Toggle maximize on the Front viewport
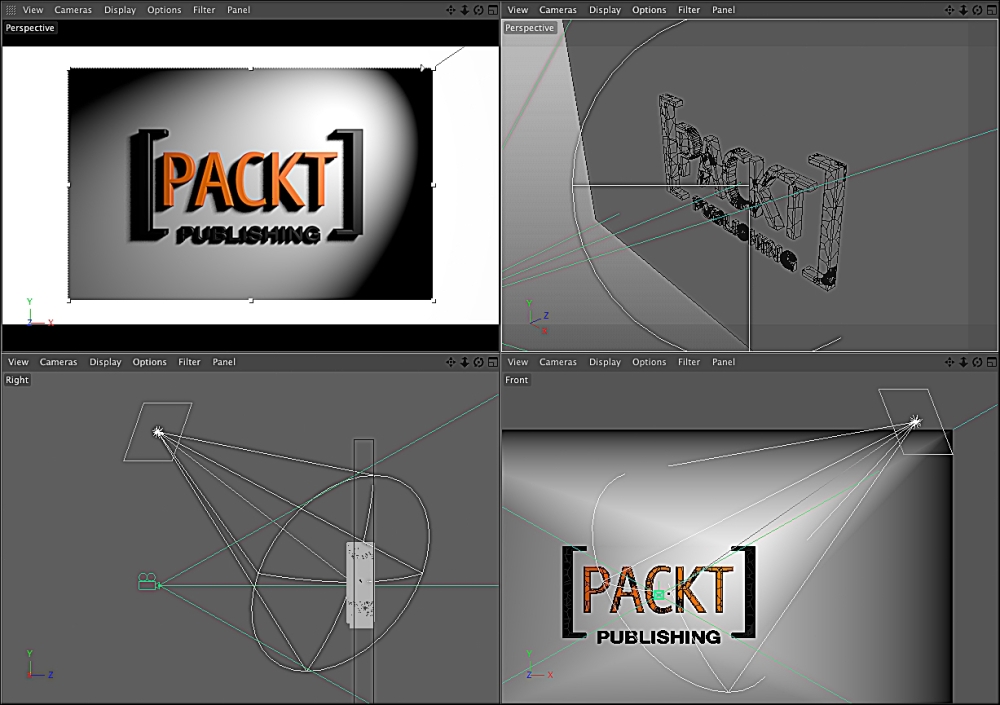Viewport: 1000px width, 705px height. tap(991, 362)
